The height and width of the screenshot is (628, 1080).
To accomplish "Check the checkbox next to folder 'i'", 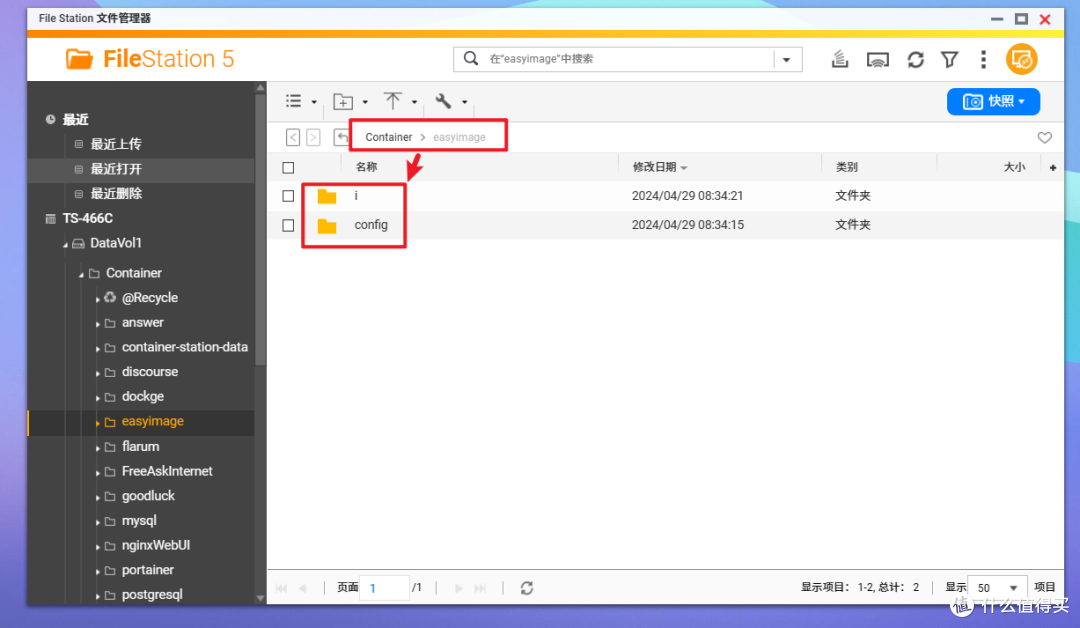I will pyautogui.click(x=288, y=195).
